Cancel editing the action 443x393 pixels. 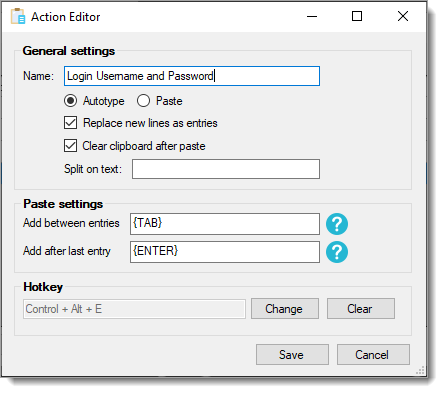click(373, 355)
